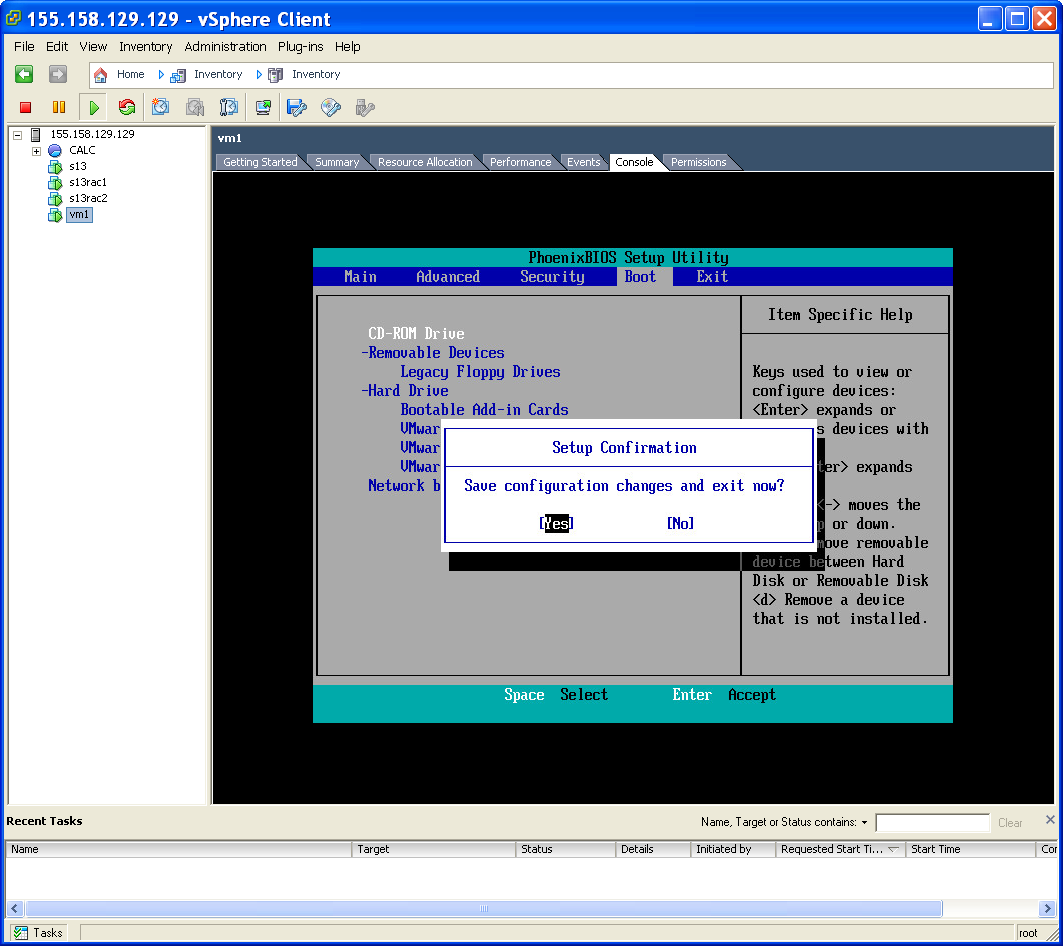Click the Clear filter button
1063x946 pixels.
coord(1009,823)
